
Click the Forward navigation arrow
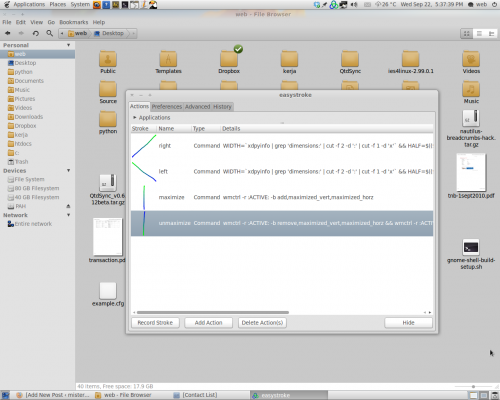(21, 33)
